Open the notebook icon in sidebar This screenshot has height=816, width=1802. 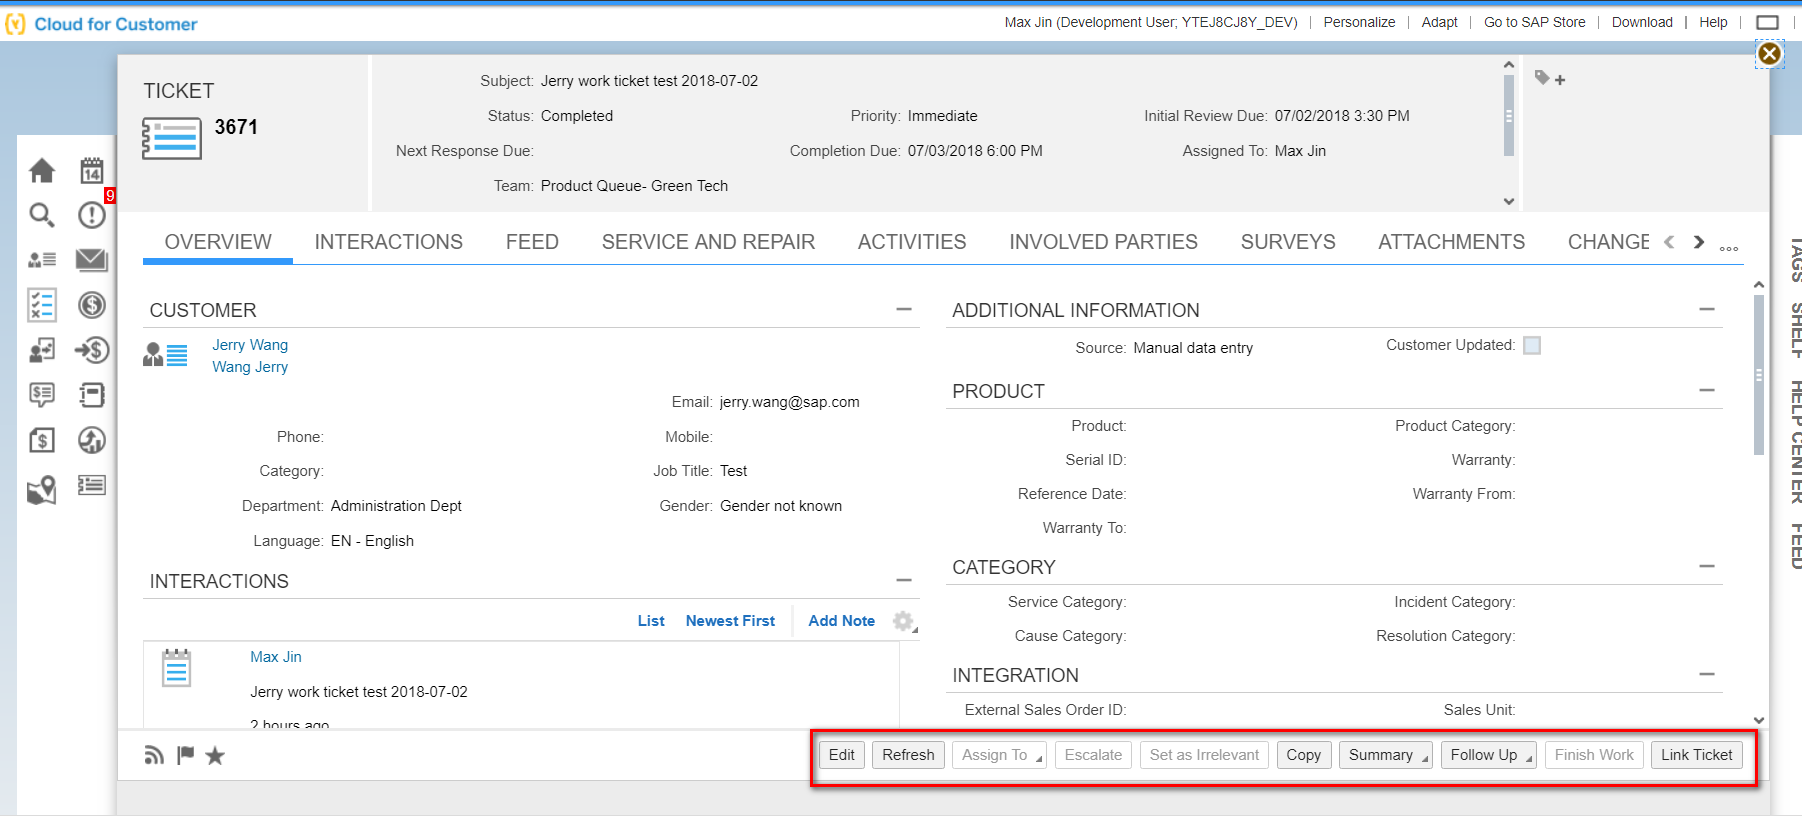[x=92, y=395]
